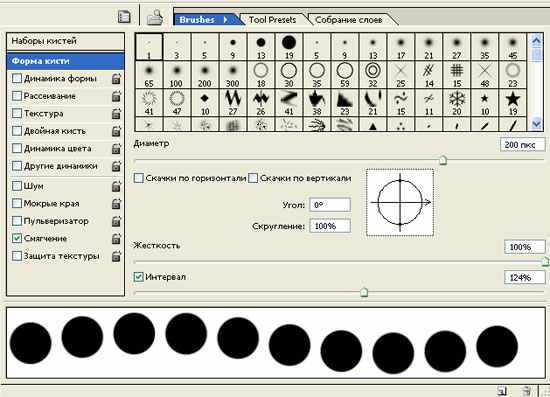
Task: Click the Угол angle field
Action: point(330,205)
